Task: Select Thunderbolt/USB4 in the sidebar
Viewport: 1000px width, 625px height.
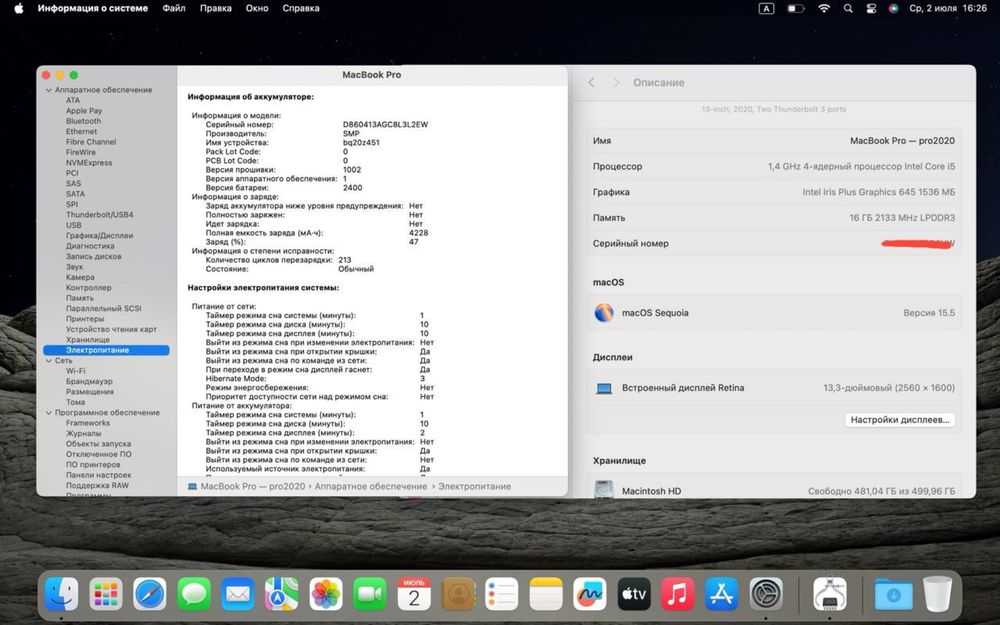Action: [x=99, y=215]
